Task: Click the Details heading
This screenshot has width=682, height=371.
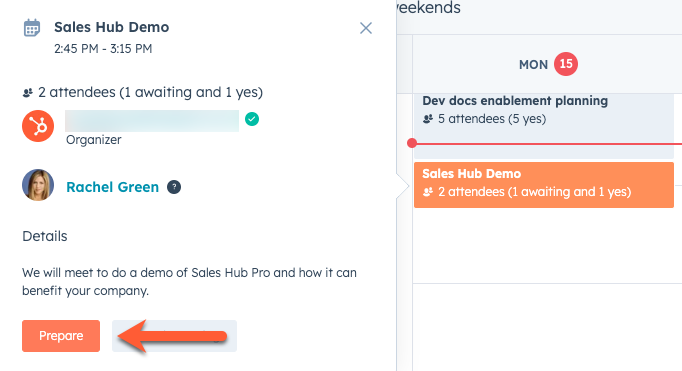Action: (x=45, y=236)
